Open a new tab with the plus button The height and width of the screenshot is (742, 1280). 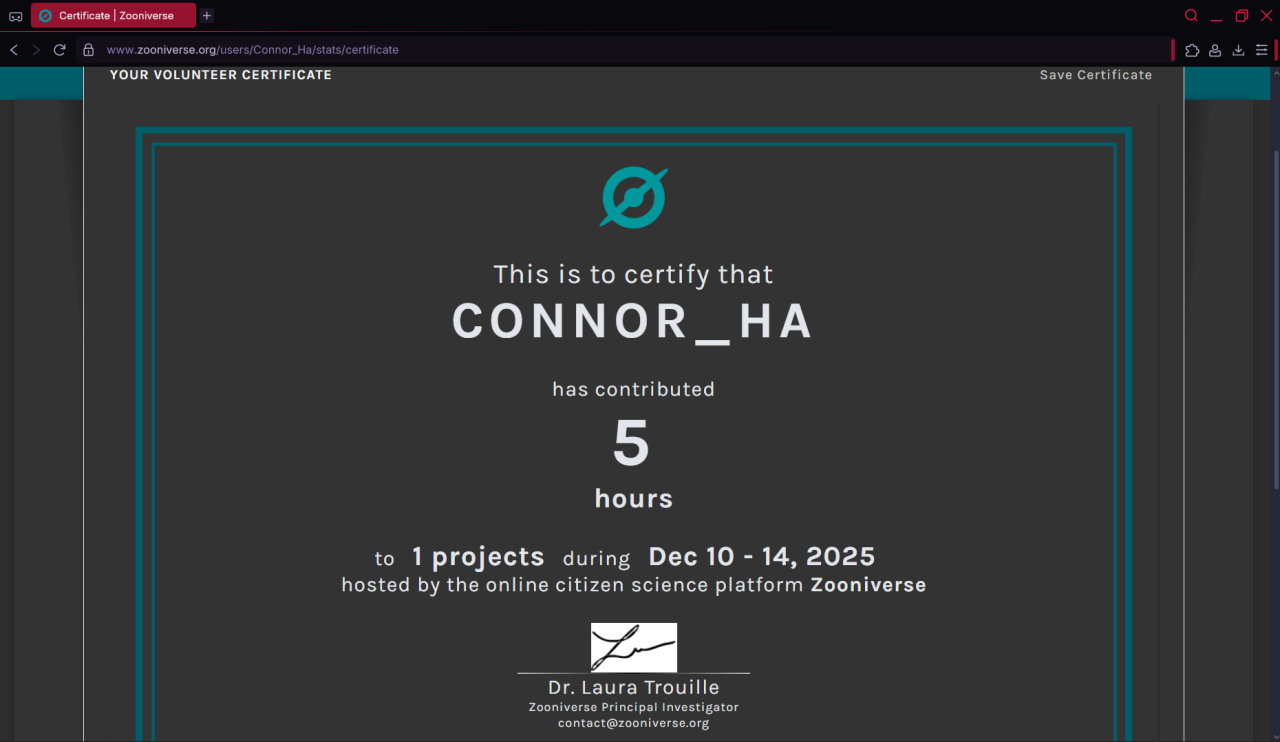pyautogui.click(x=207, y=16)
